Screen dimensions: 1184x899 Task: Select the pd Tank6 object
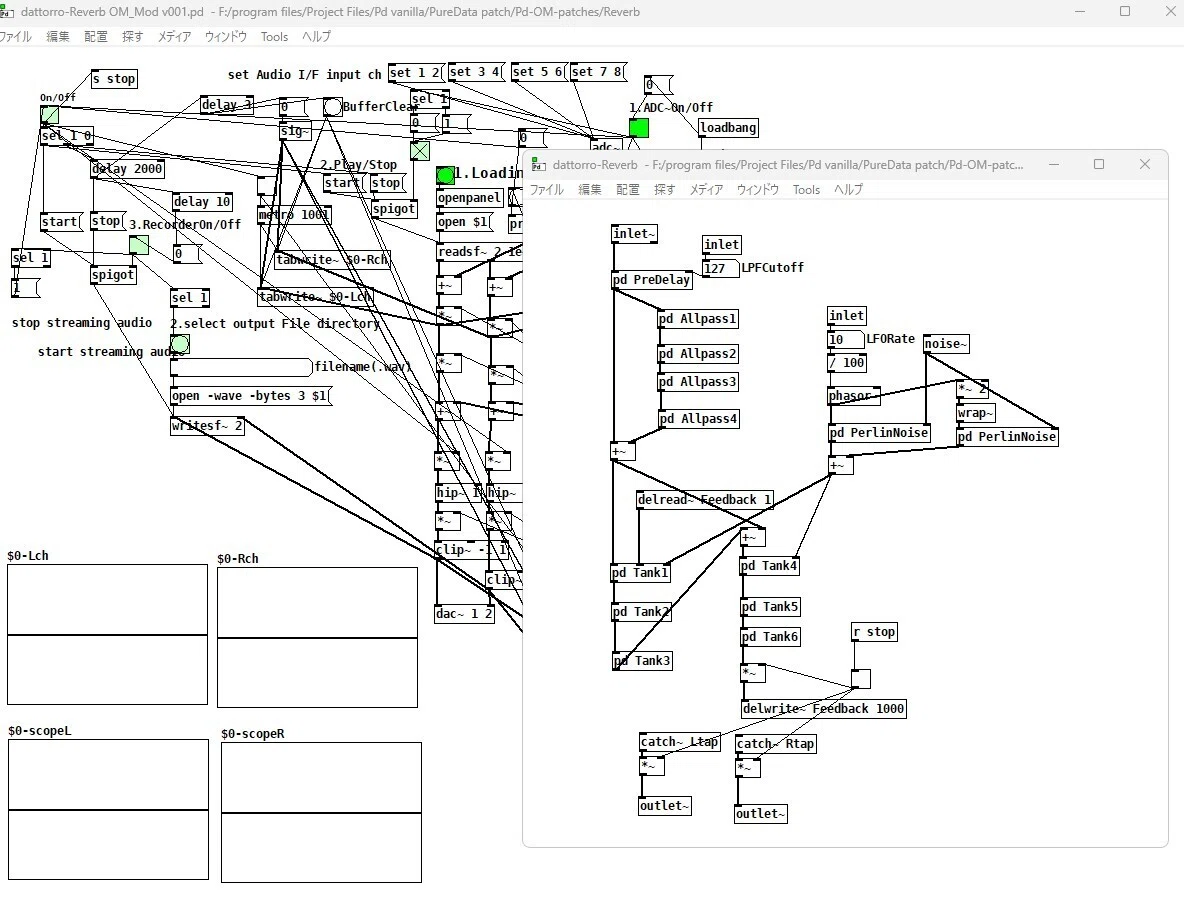pyautogui.click(x=771, y=637)
